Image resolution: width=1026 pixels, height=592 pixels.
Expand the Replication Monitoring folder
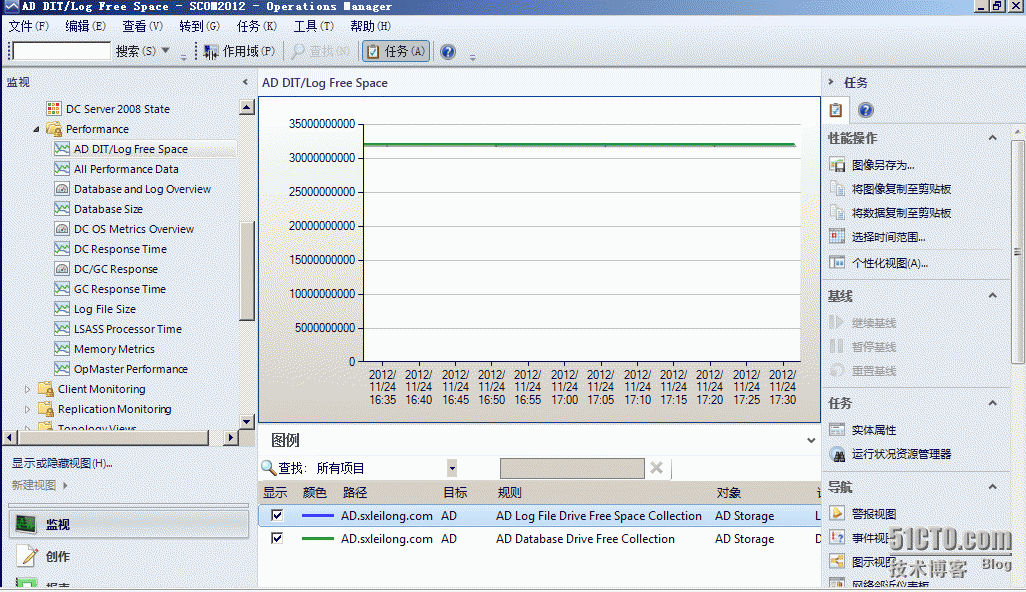click(27, 409)
